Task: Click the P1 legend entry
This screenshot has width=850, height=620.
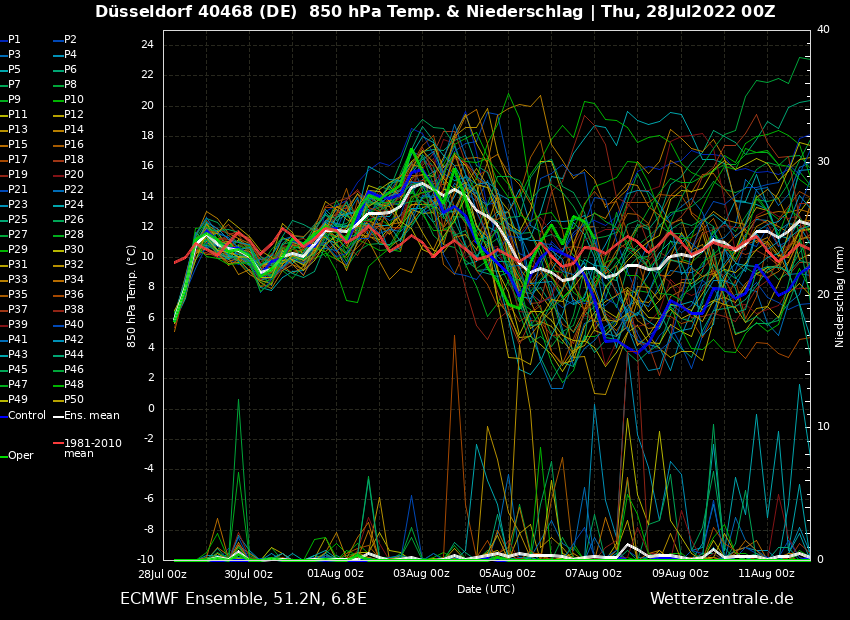Action: click(x=14, y=40)
